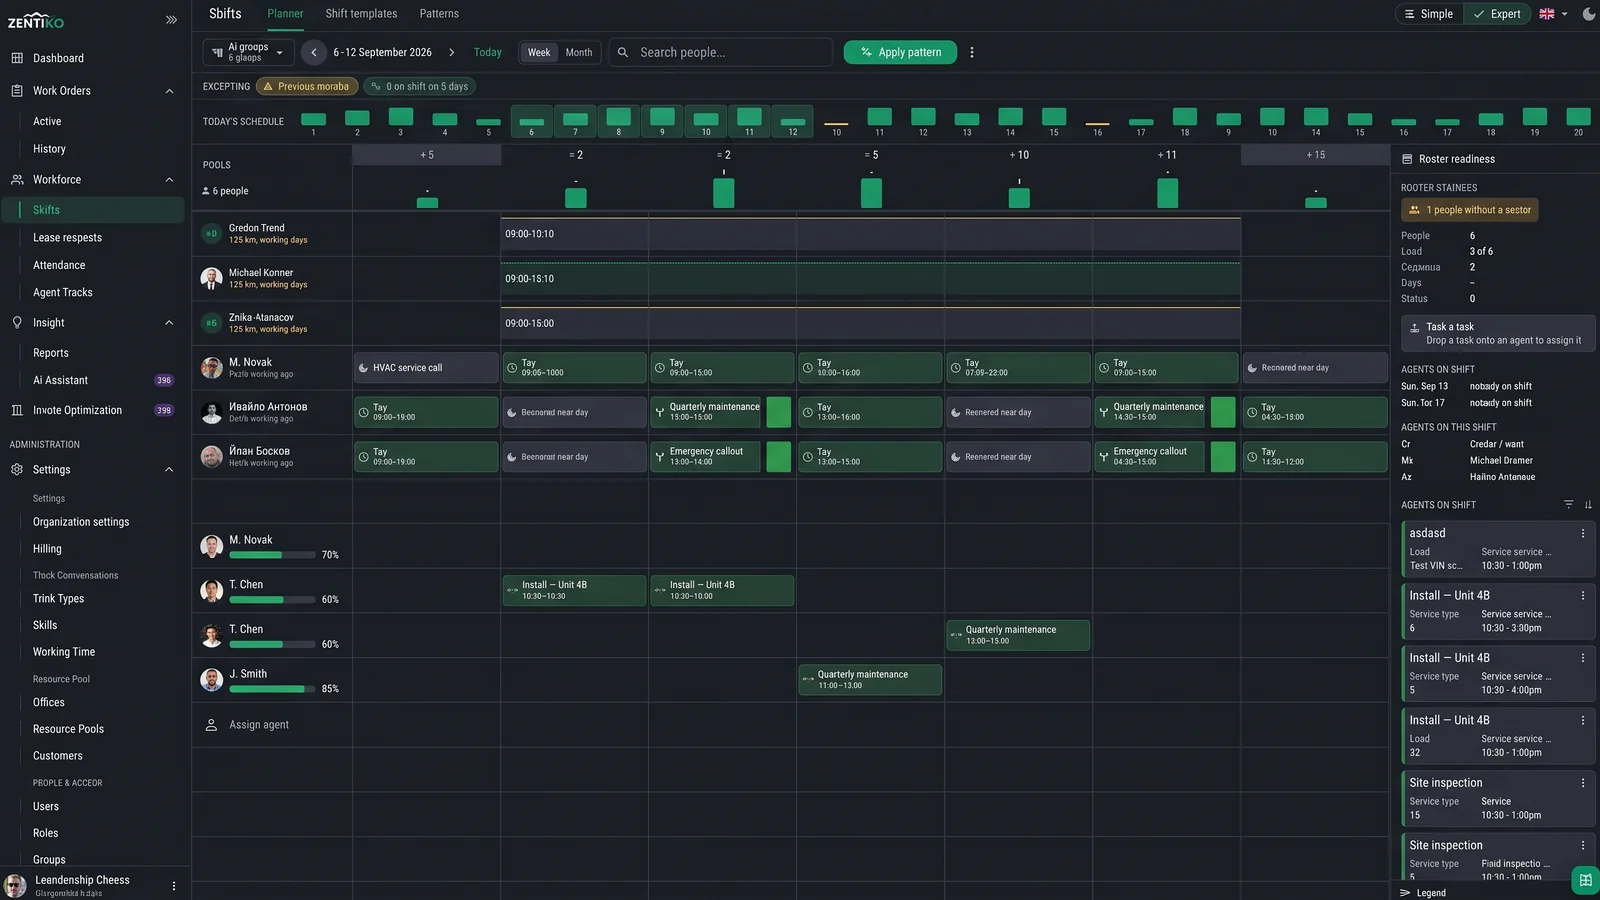The image size is (1600, 900).
Task: Click the Assign agent link
Action: pos(259,725)
